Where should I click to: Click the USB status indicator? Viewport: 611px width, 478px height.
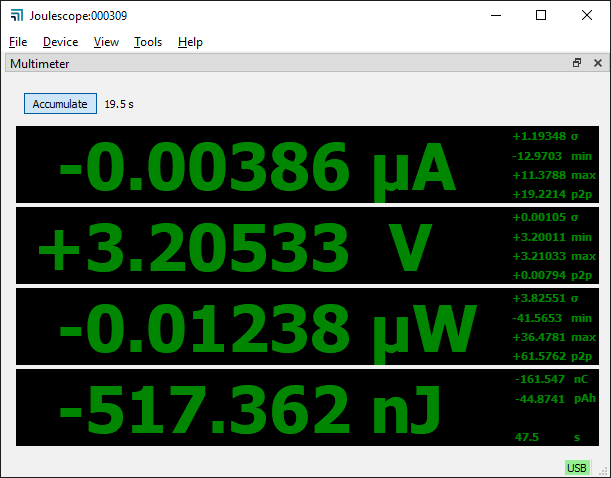point(577,467)
